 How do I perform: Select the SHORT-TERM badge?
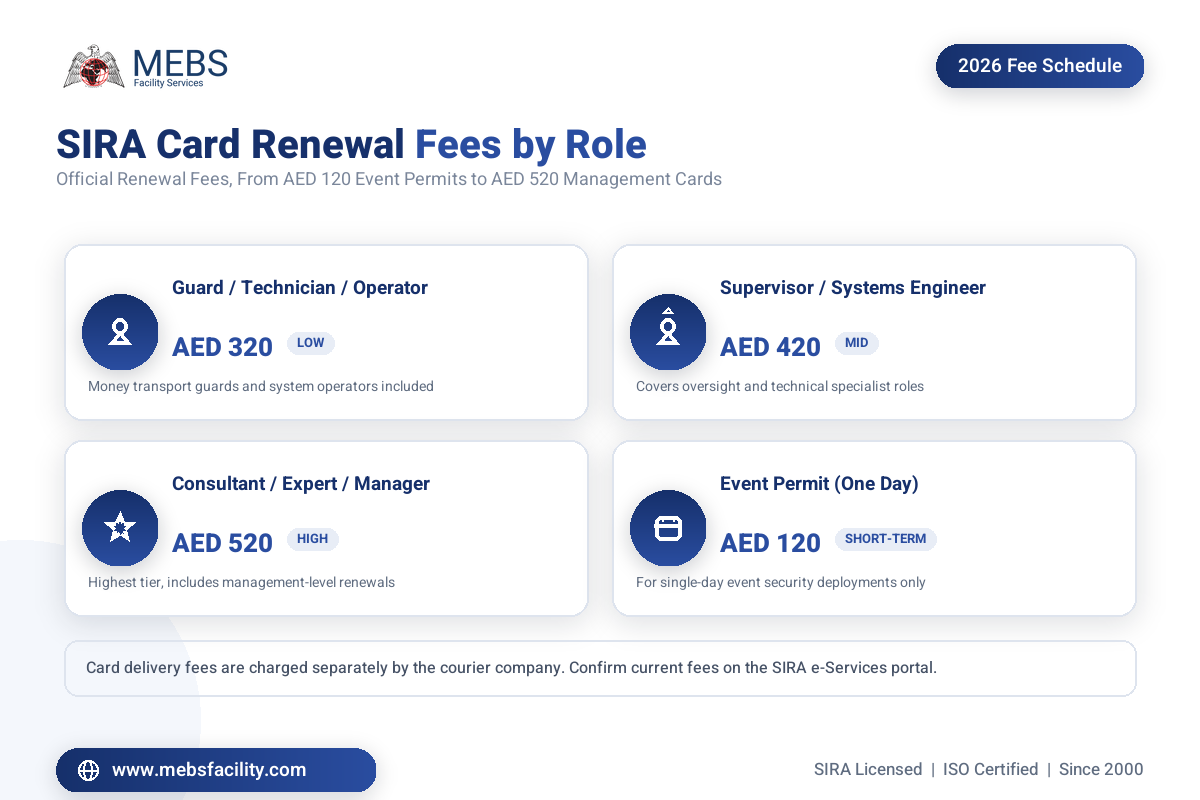pyautogui.click(x=886, y=539)
